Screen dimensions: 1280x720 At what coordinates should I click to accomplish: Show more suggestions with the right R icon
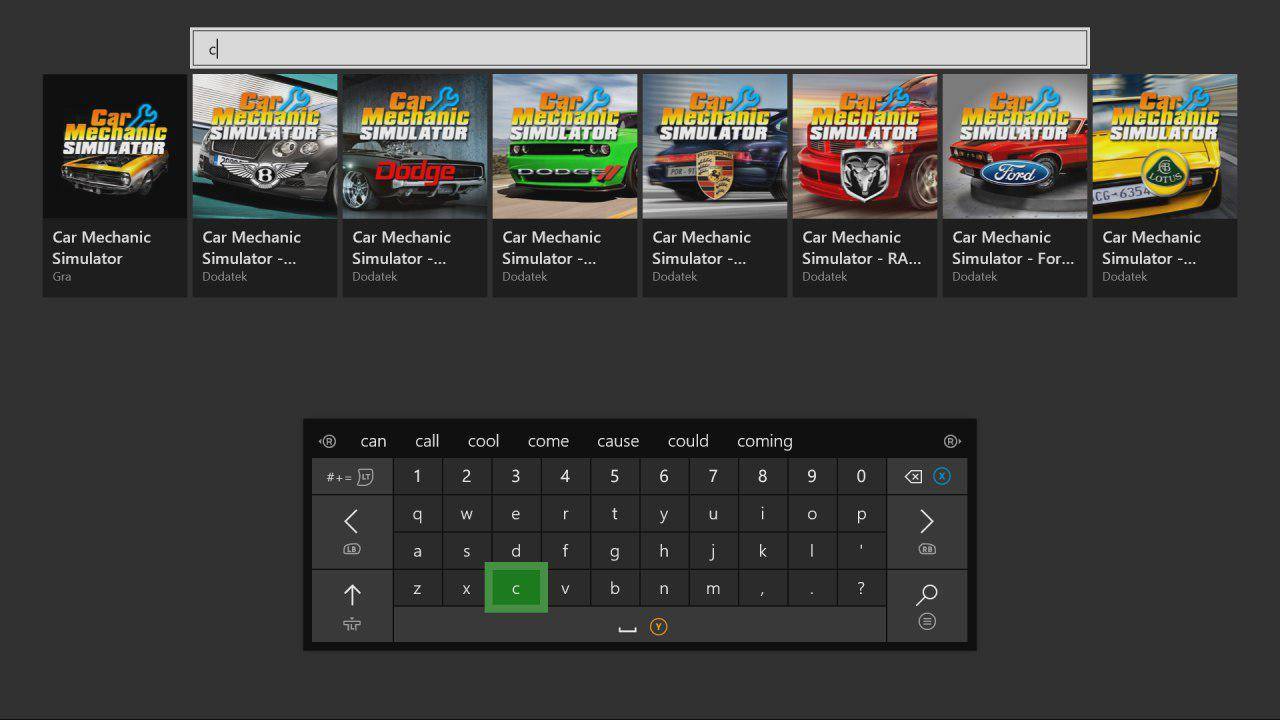952,441
